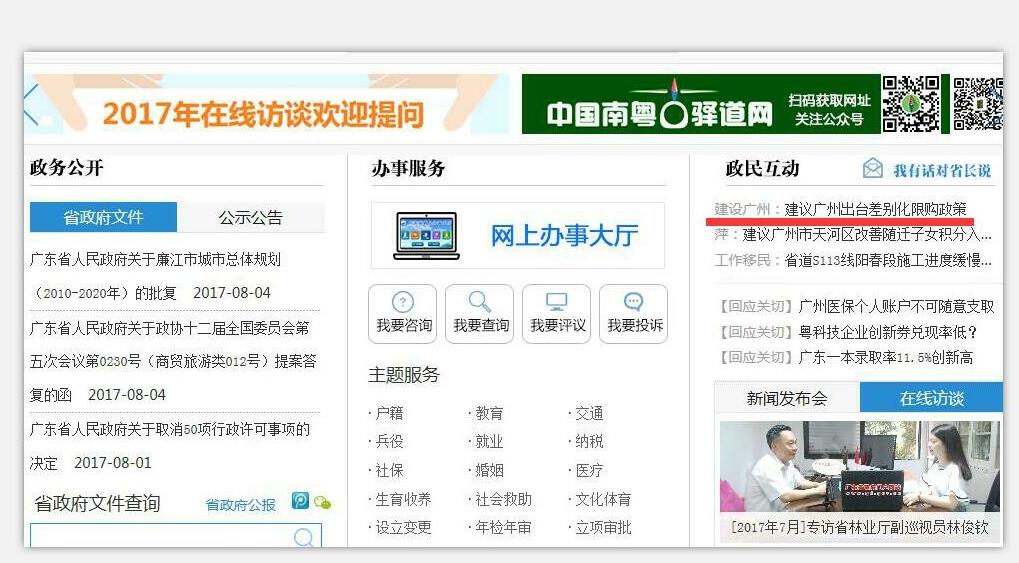Screen dimensions: 1019x563
Task: Open the 我要评议 monitor icon
Action: pos(556,302)
